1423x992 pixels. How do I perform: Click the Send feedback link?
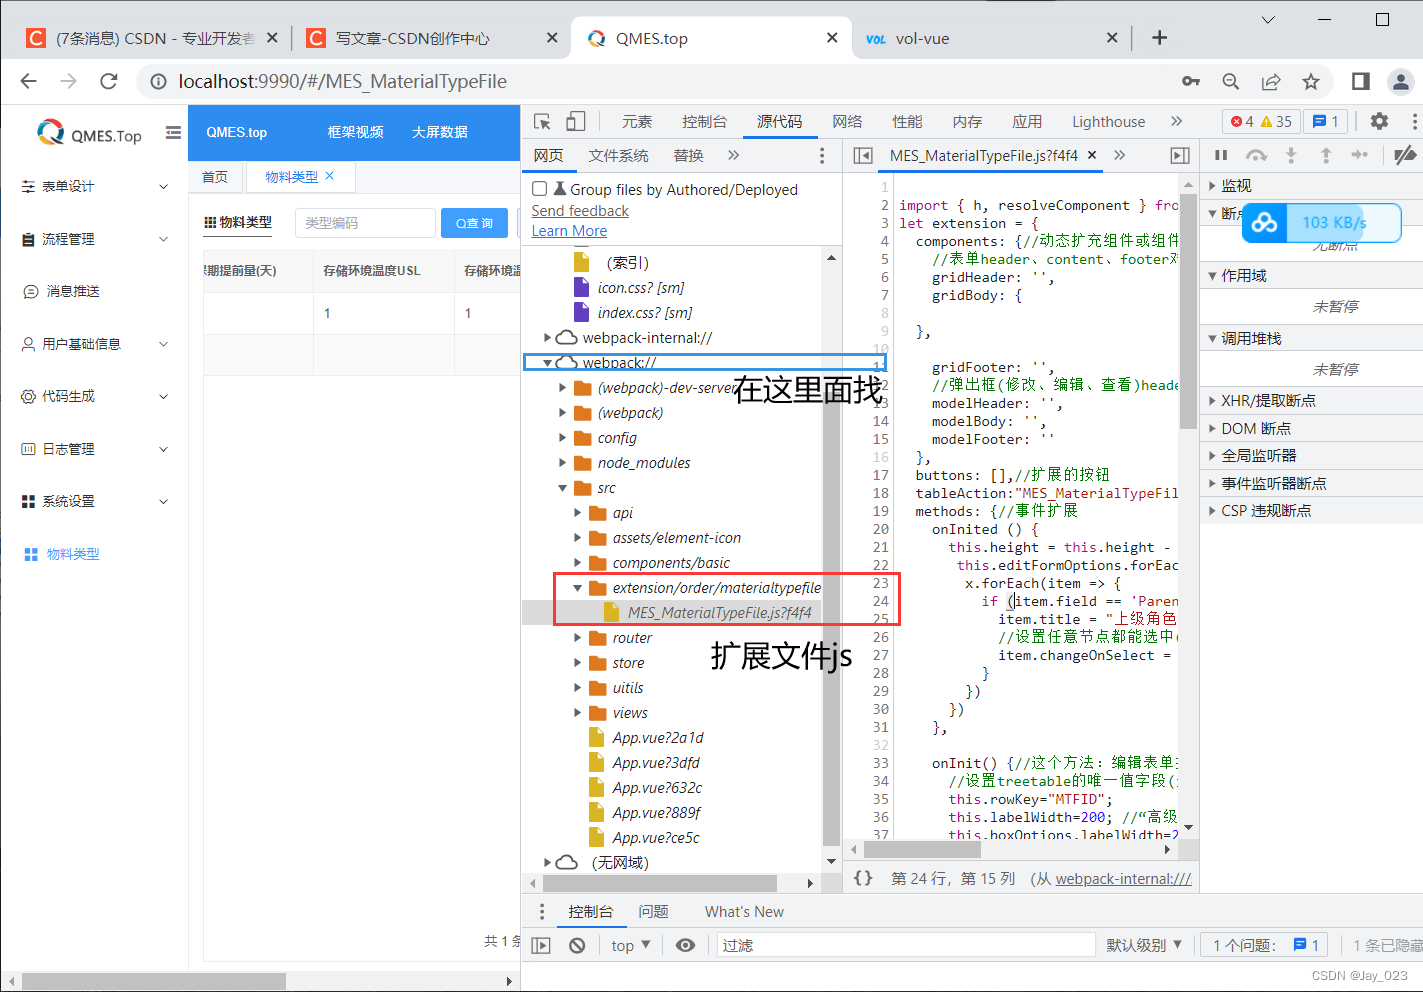click(580, 211)
